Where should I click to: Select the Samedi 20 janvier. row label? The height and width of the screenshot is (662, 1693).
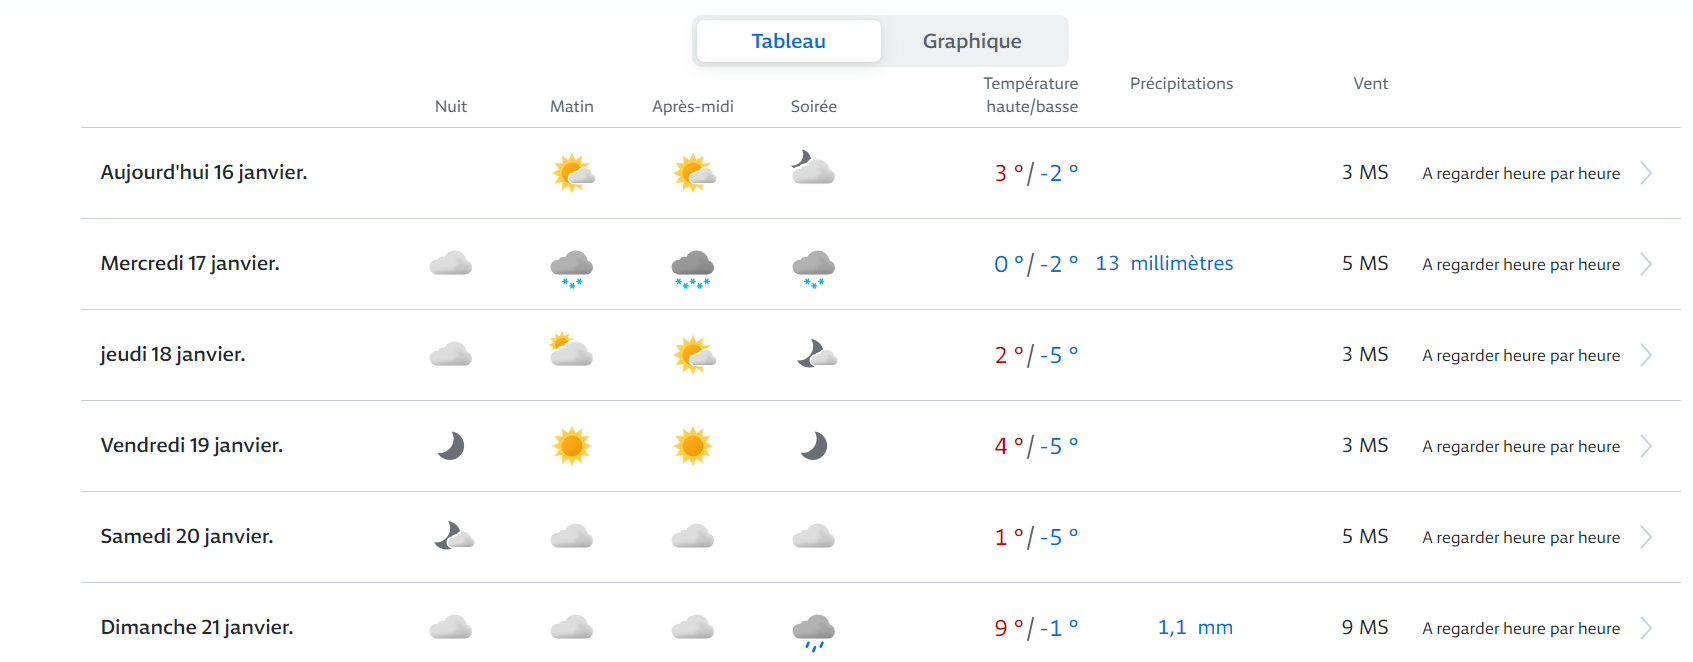pyautogui.click(x=187, y=536)
